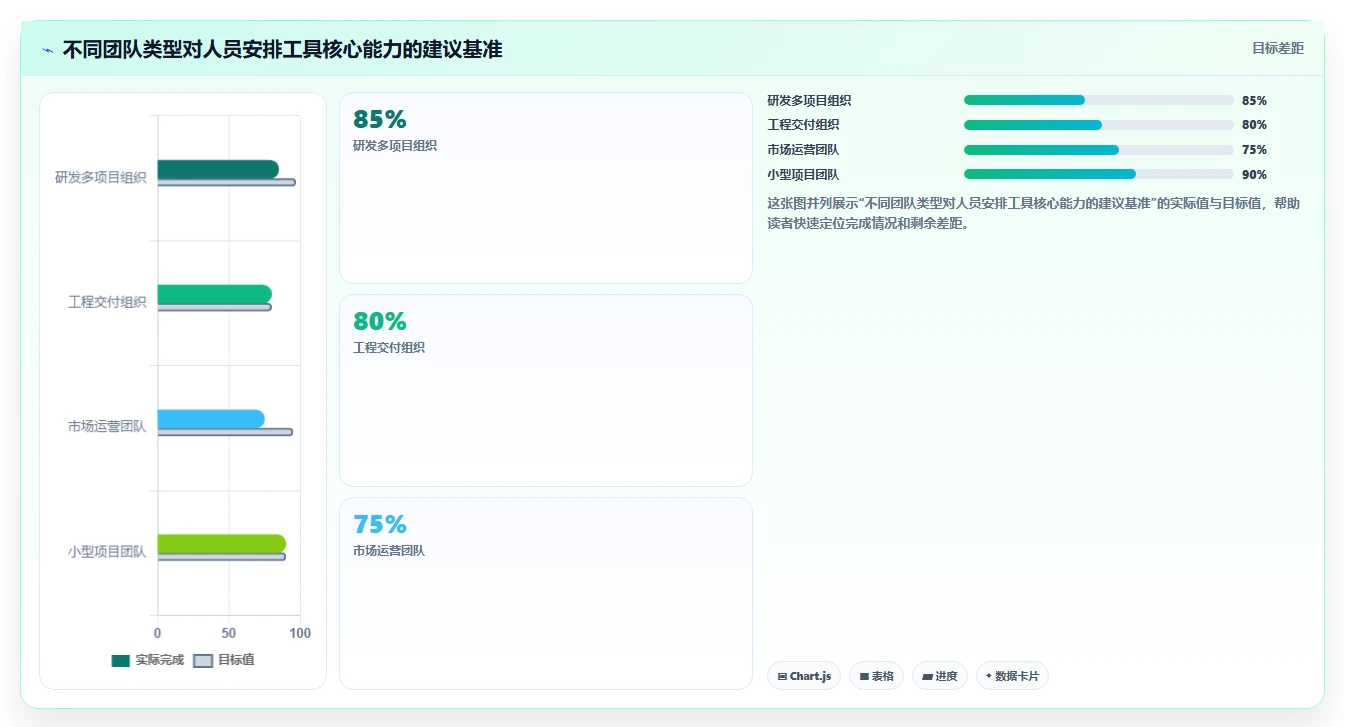This screenshot has height=727, width=1345.
Task: Click the 数据卡片 tag chip
Action: point(1012,676)
